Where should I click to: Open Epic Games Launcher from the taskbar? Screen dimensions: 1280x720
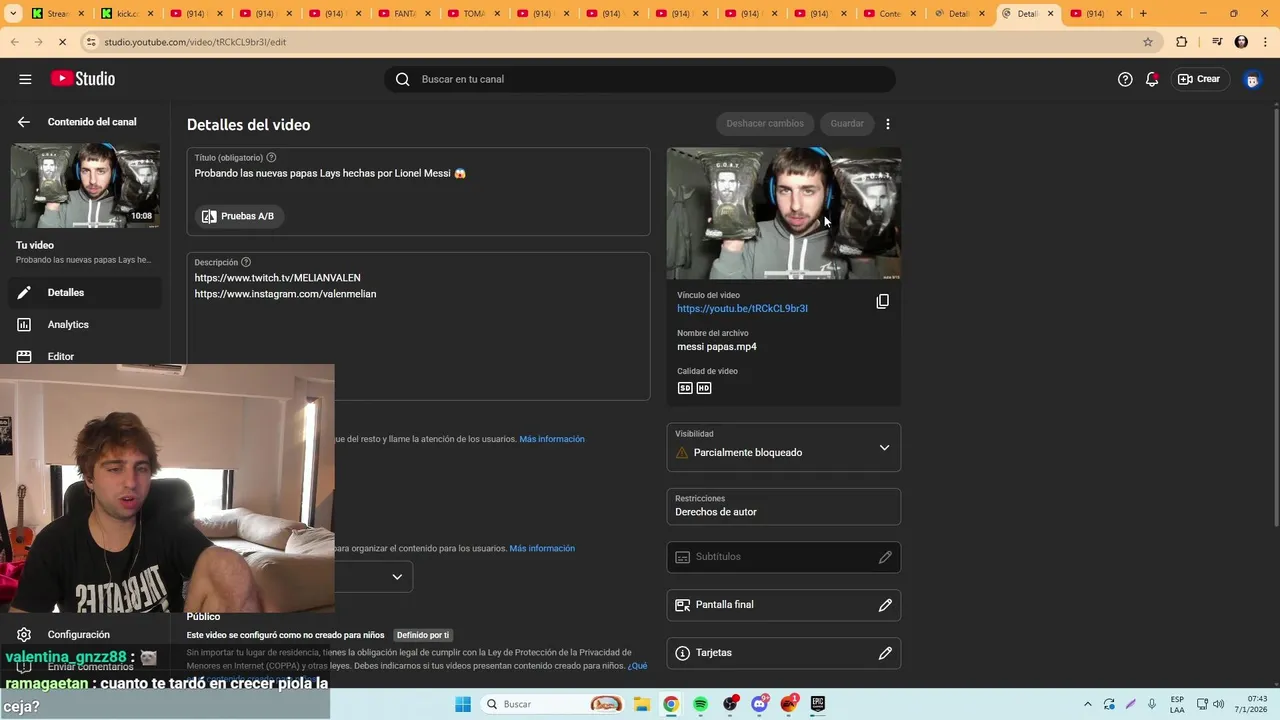[x=818, y=704]
